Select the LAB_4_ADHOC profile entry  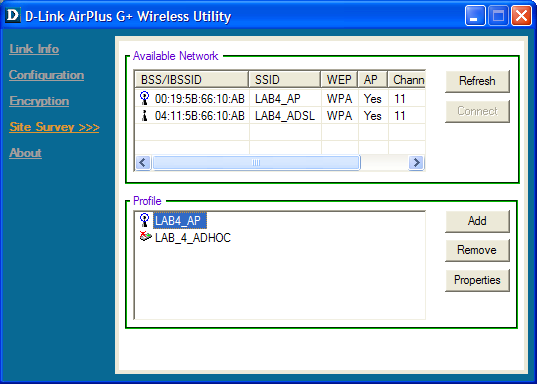pyautogui.click(x=193, y=238)
